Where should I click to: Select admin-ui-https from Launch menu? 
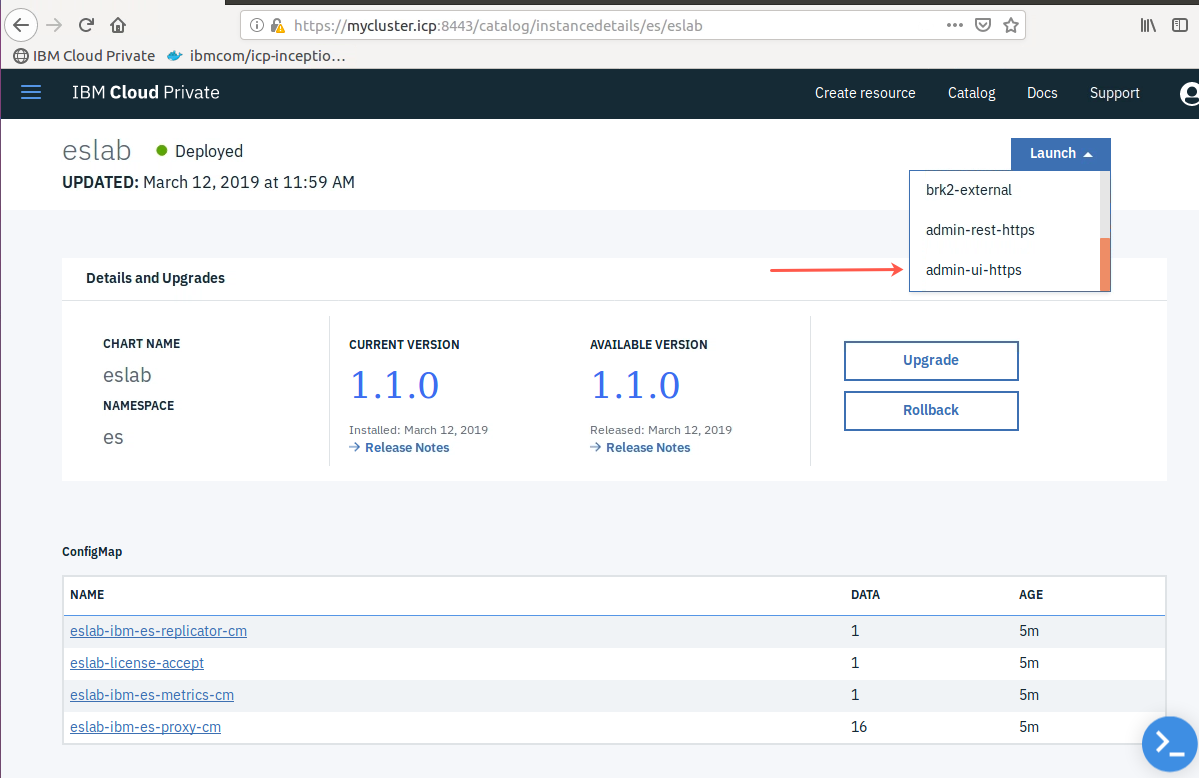point(973,270)
